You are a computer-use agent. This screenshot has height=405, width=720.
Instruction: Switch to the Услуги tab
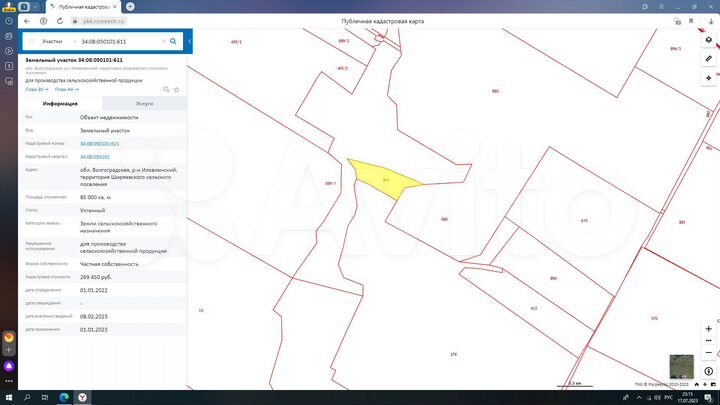144,103
